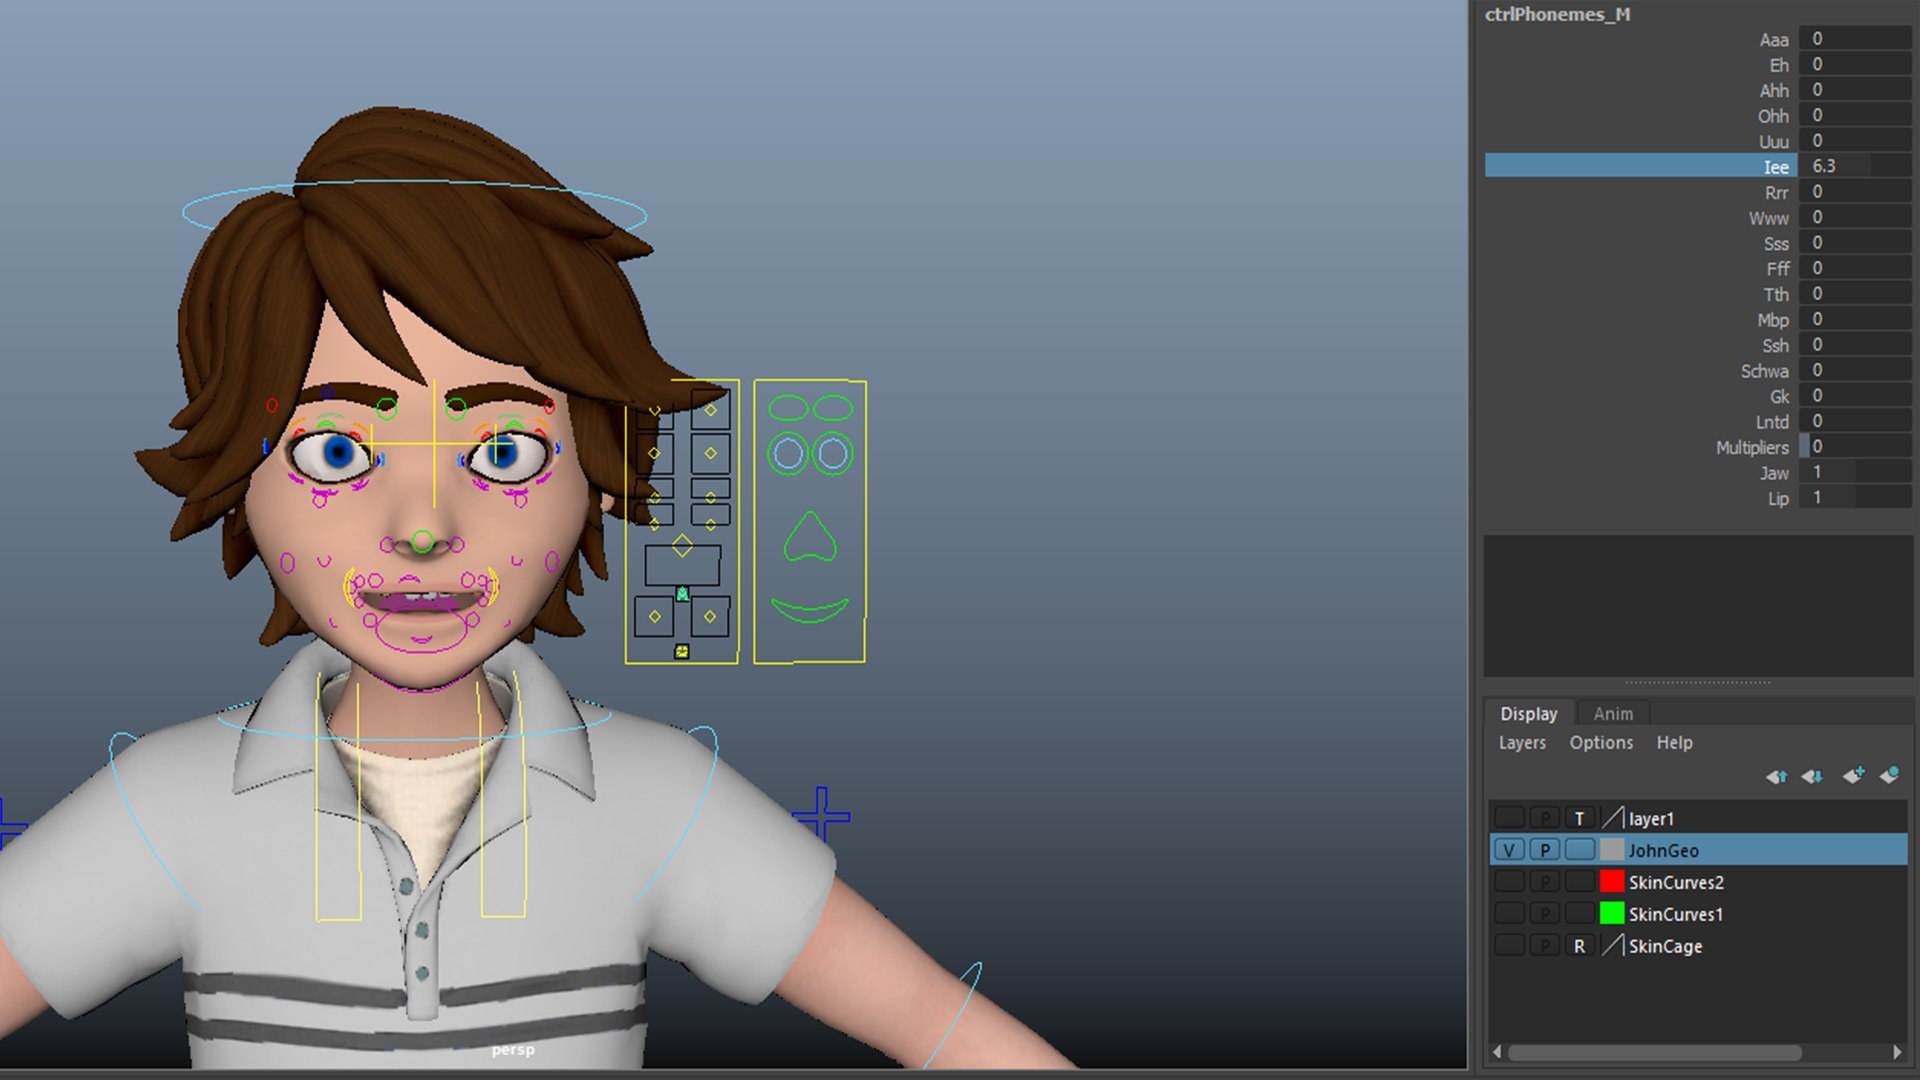1920x1080 pixels.
Task: Click the Lip value field
Action: coord(1854,498)
